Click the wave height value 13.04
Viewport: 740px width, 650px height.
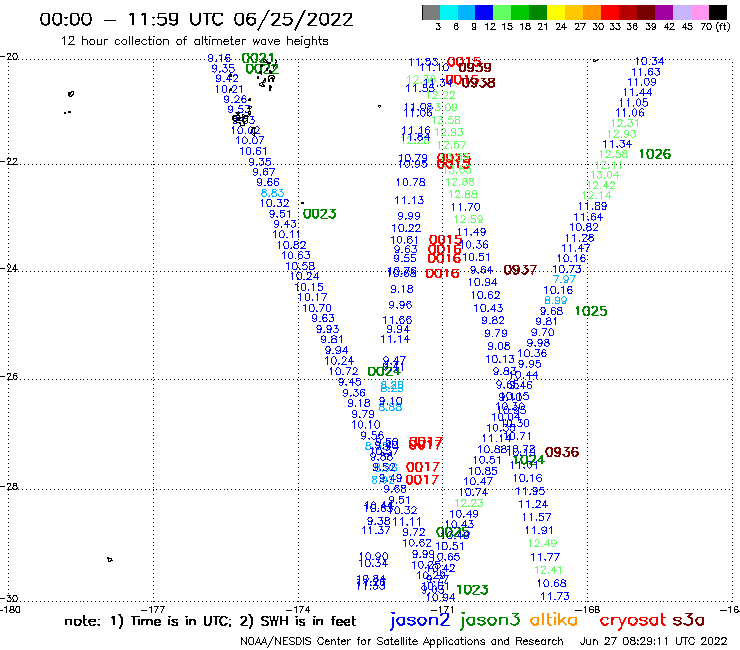[605, 175]
